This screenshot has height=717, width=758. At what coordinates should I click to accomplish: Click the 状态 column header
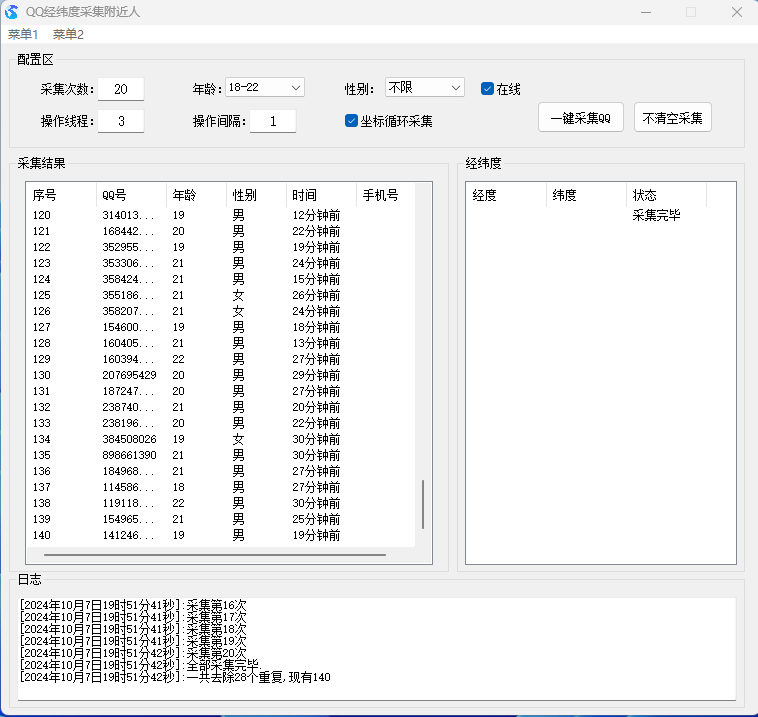[x=666, y=195]
